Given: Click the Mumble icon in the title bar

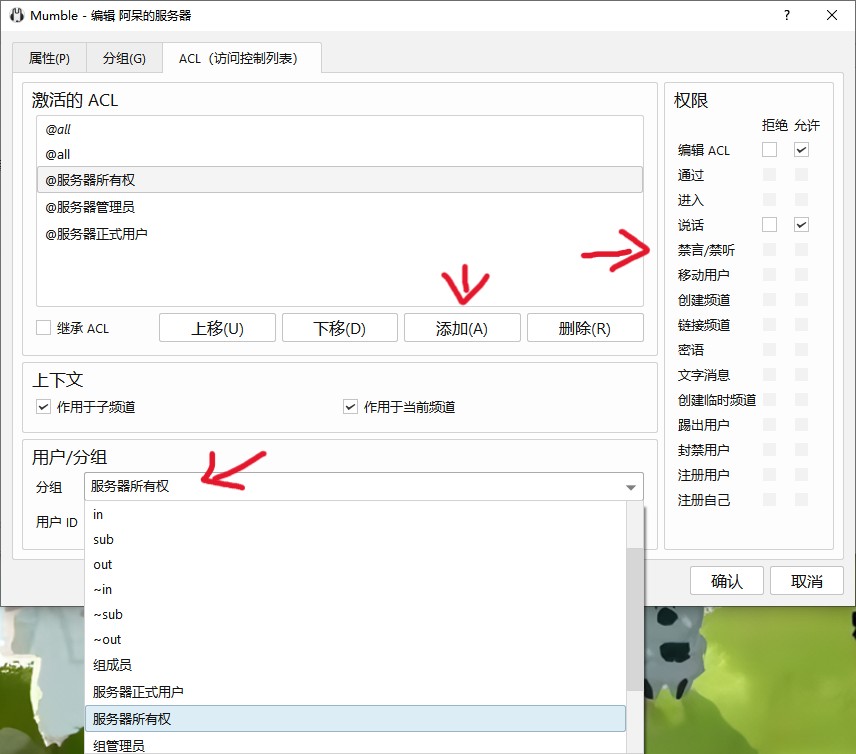Looking at the screenshot, I should click(x=15, y=15).
